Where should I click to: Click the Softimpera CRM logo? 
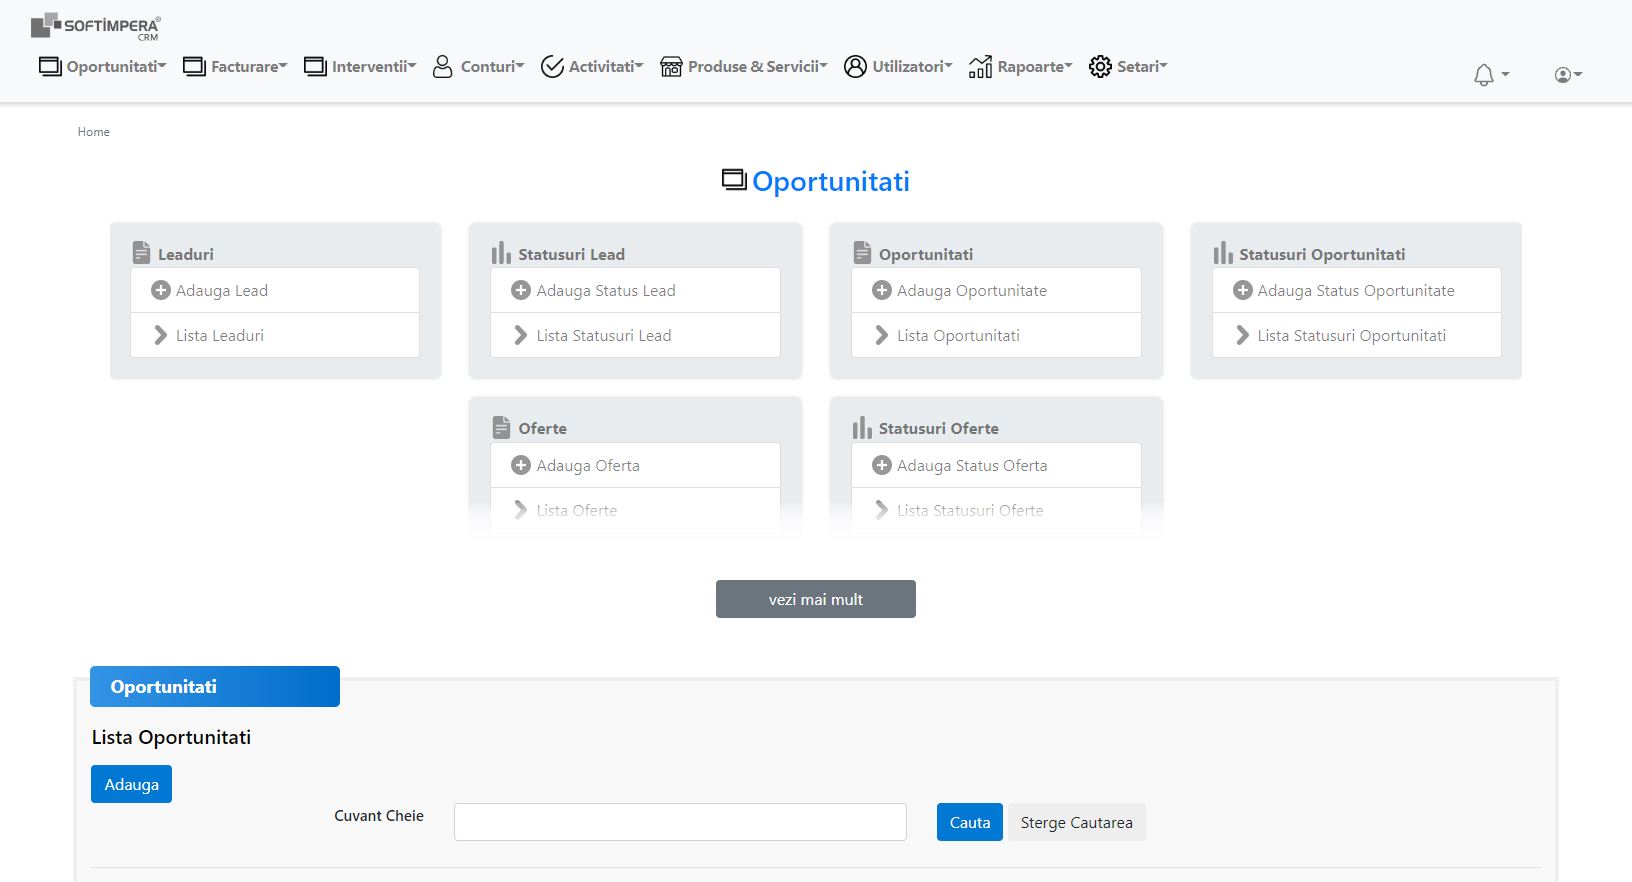95,27
